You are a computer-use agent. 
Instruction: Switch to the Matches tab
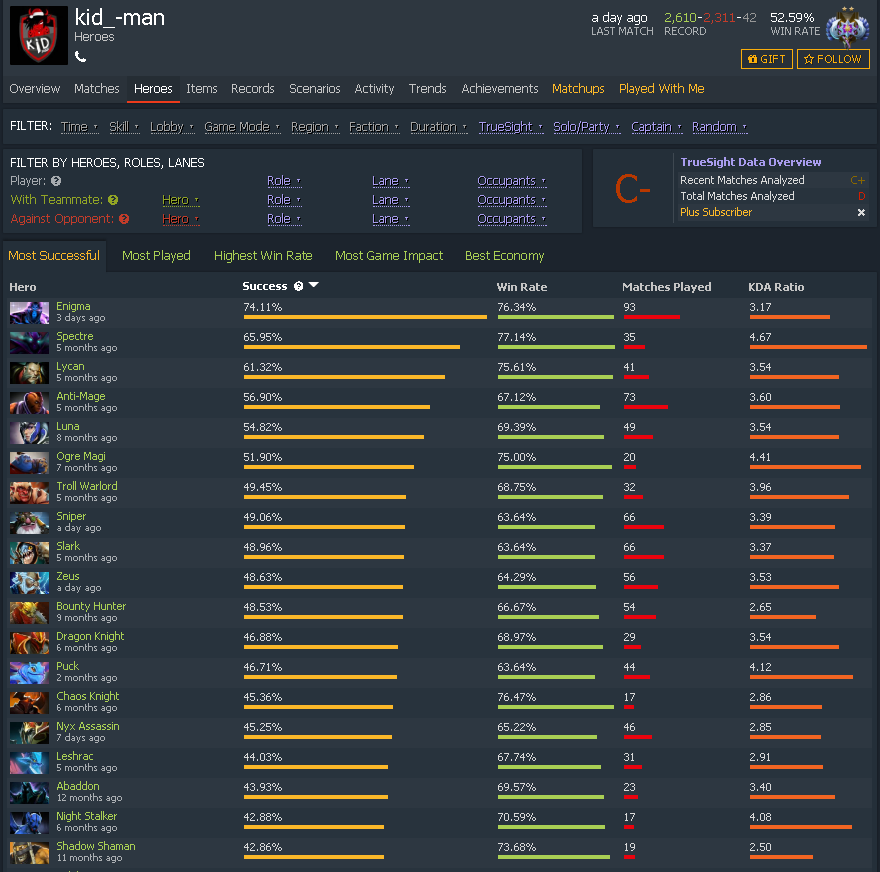point(97,89)
